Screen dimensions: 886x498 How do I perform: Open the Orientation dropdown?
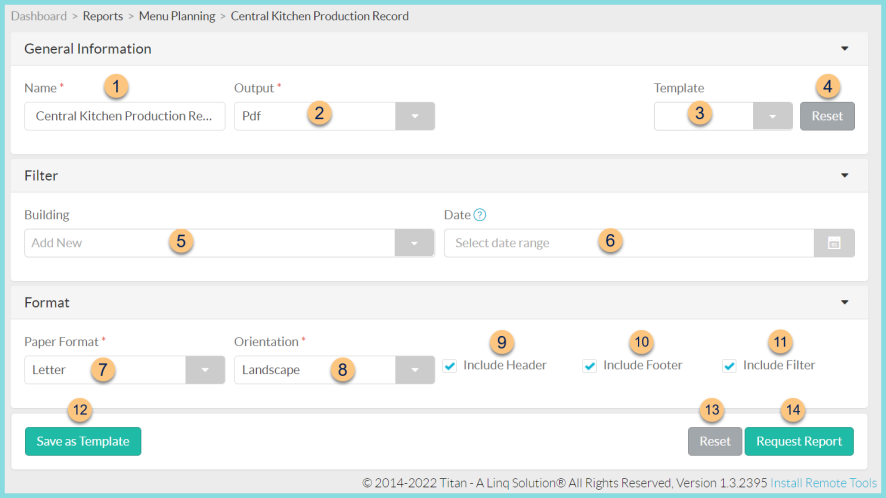point(415,370)
